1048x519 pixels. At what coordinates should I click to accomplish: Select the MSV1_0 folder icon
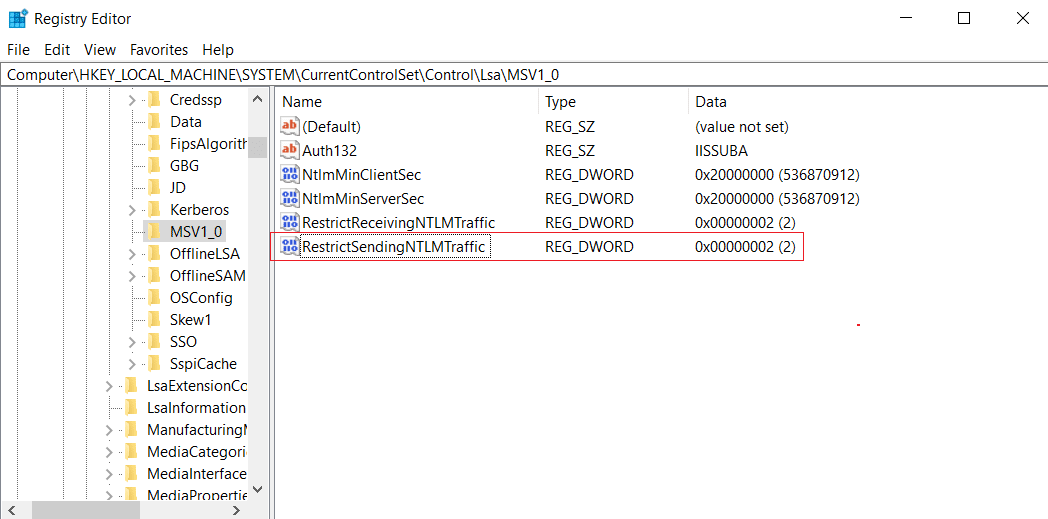[154, 231]
